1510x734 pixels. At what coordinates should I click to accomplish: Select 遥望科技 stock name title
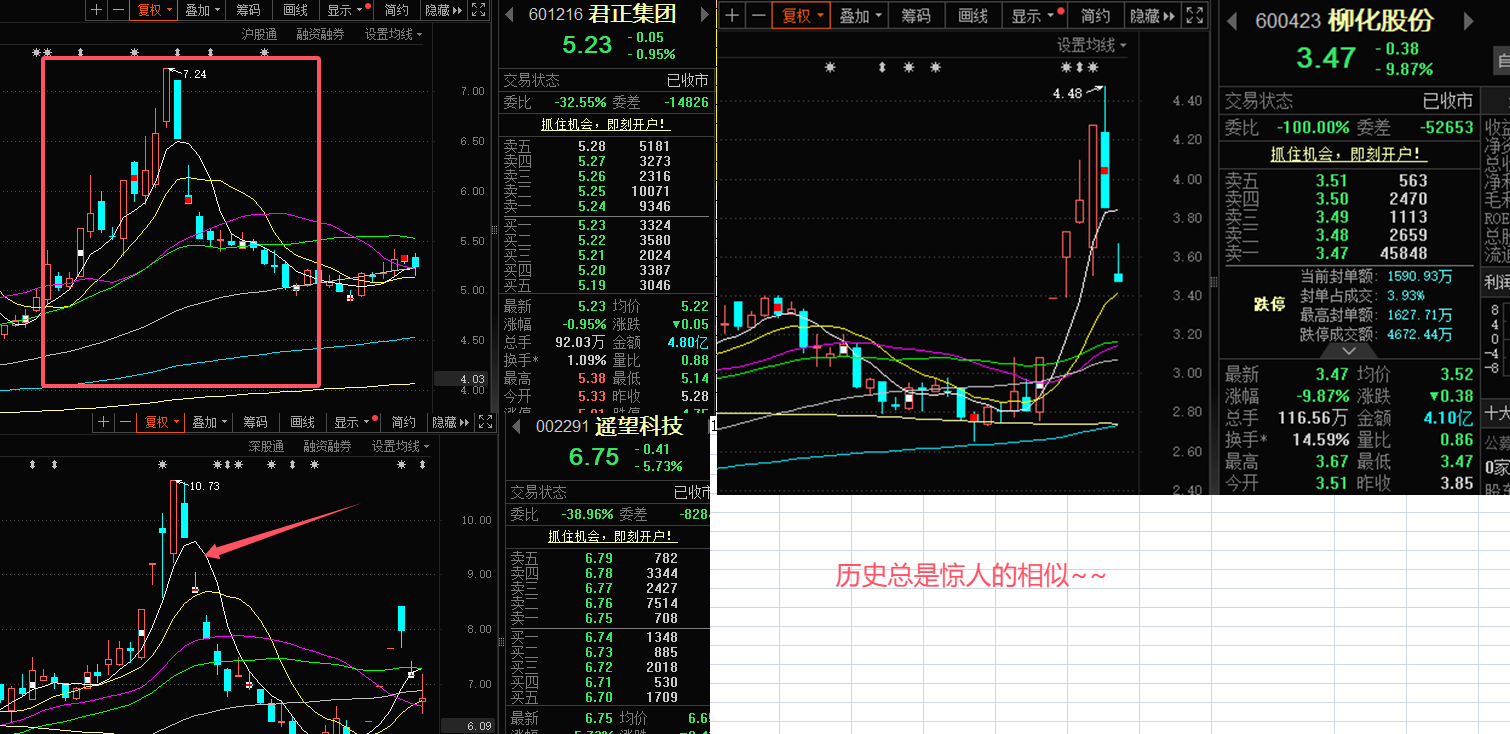(640, 427)
